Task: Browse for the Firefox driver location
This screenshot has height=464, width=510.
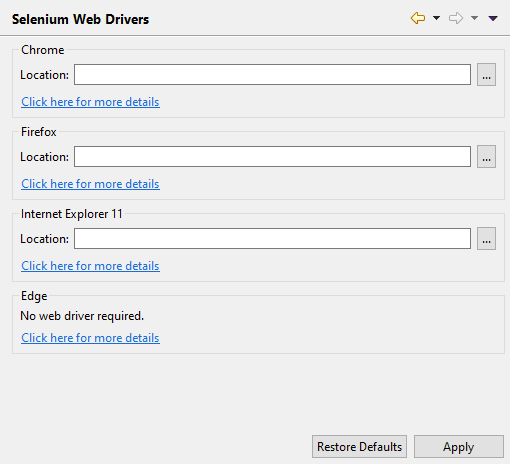Action: tap(486, 157)
